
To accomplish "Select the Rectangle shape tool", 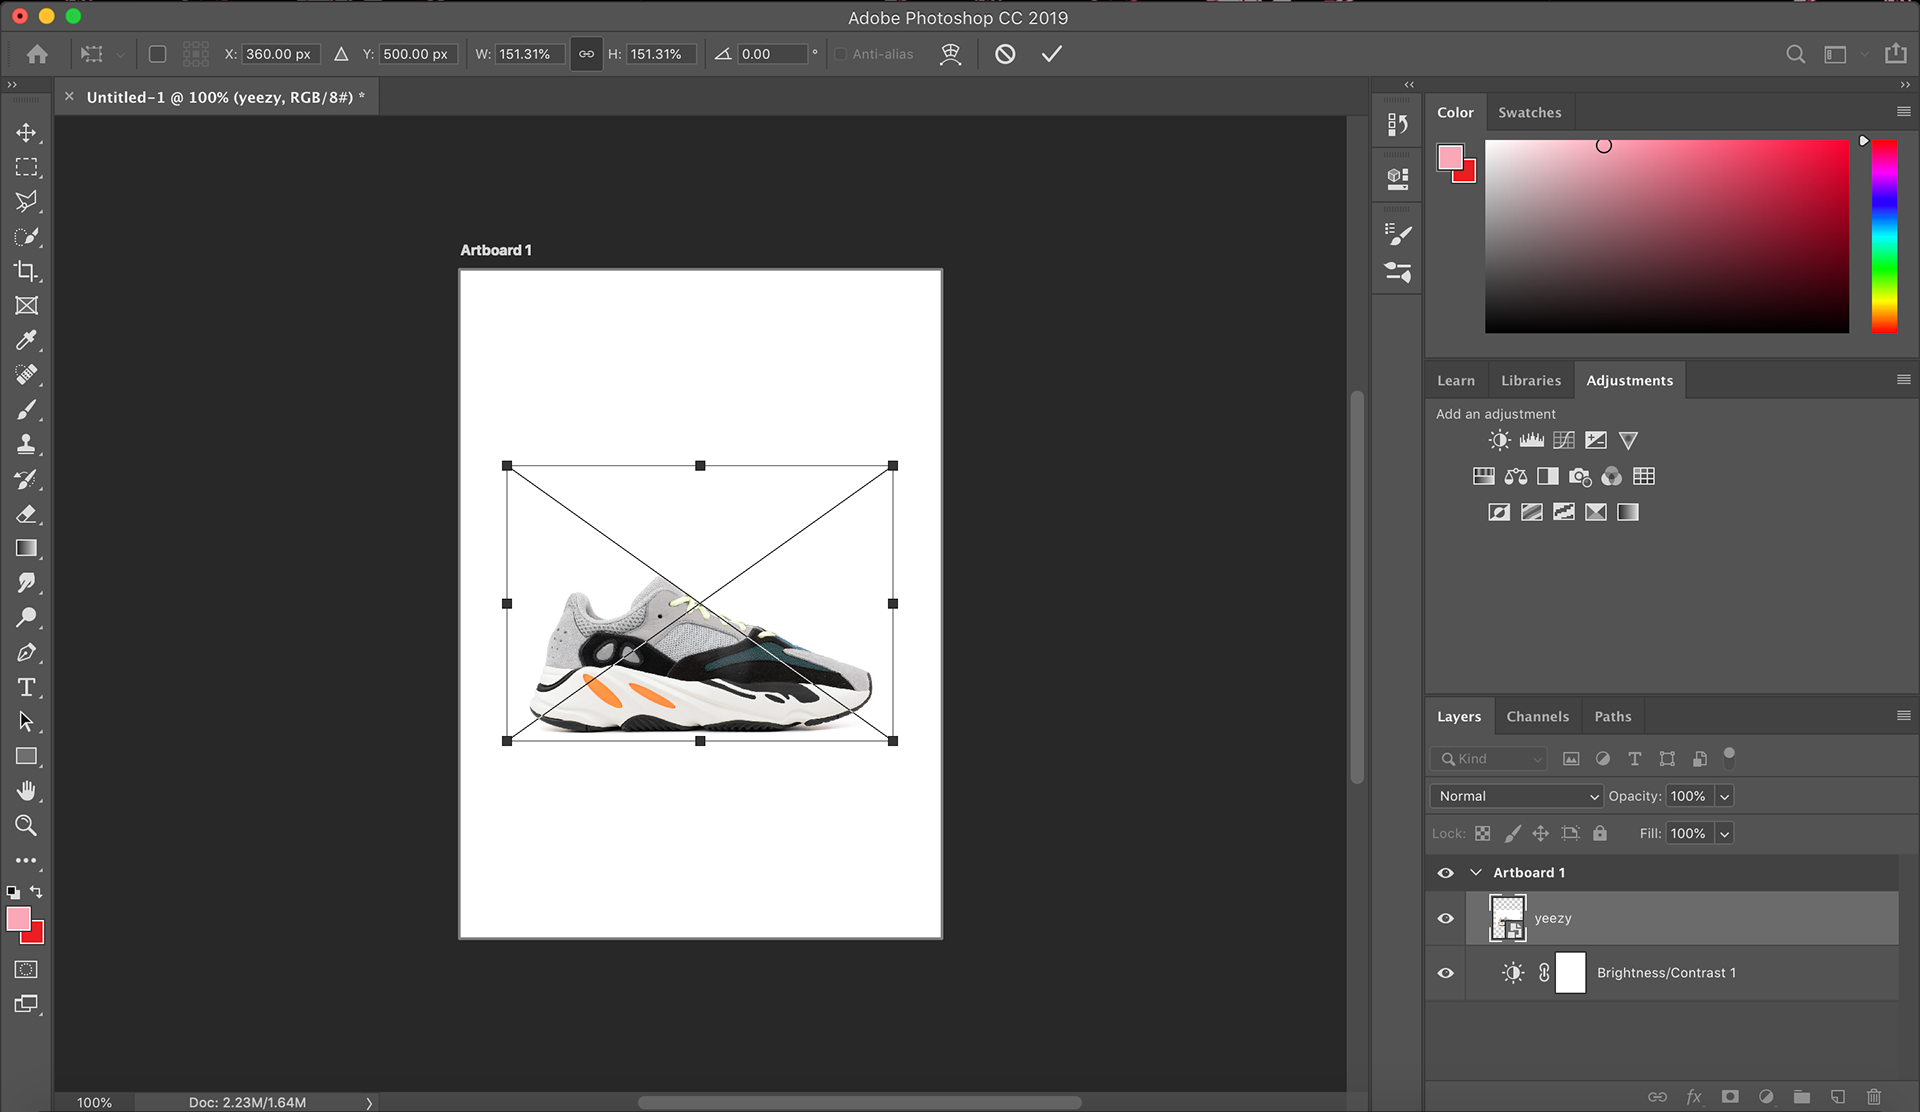I will [x=26, y=756].
